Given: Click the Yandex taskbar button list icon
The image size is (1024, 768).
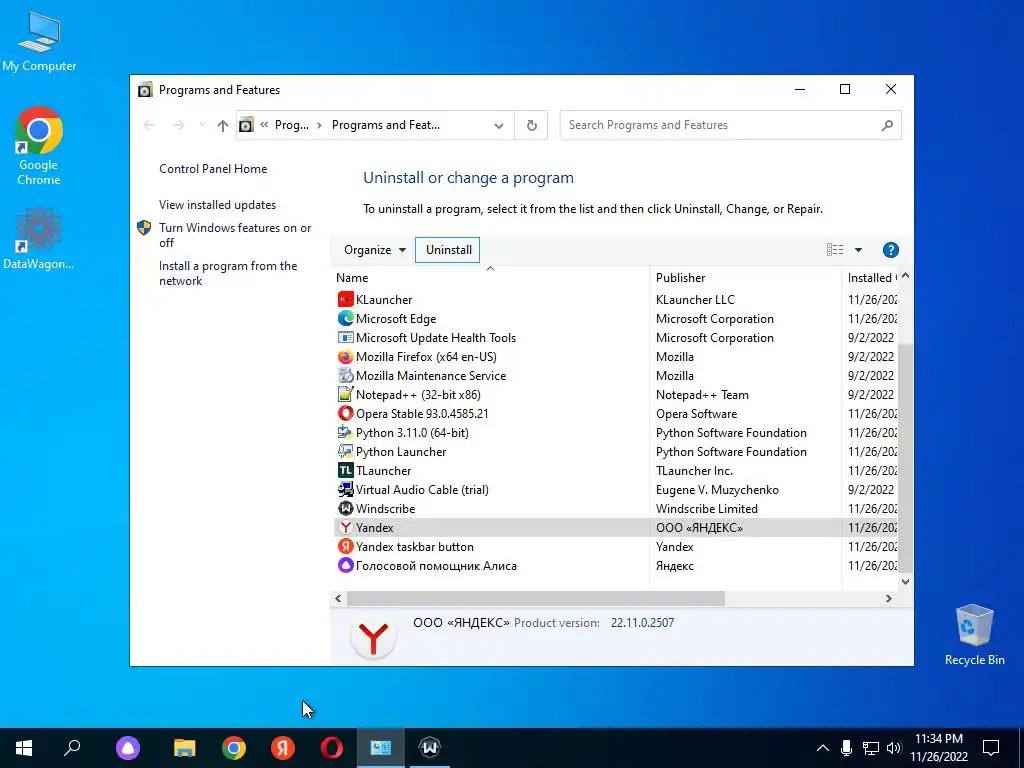Looking at the screenshot, I should pyautogui.click(x=345, y=547).
